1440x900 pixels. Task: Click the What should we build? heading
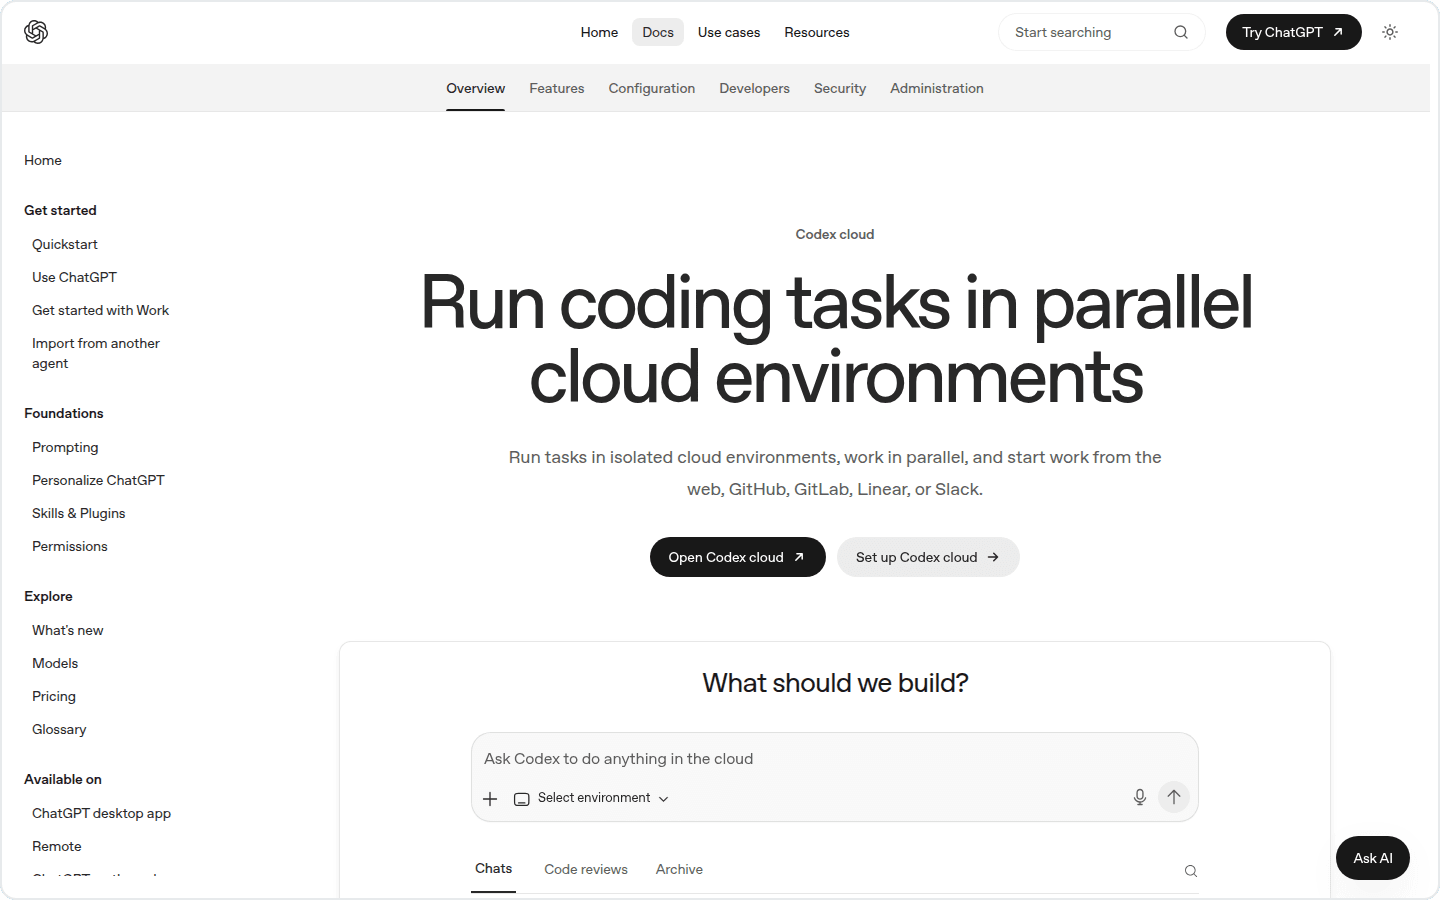[835, 683]
